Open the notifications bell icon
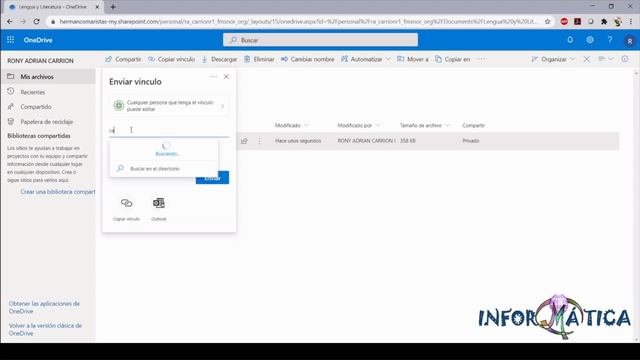 570,40
